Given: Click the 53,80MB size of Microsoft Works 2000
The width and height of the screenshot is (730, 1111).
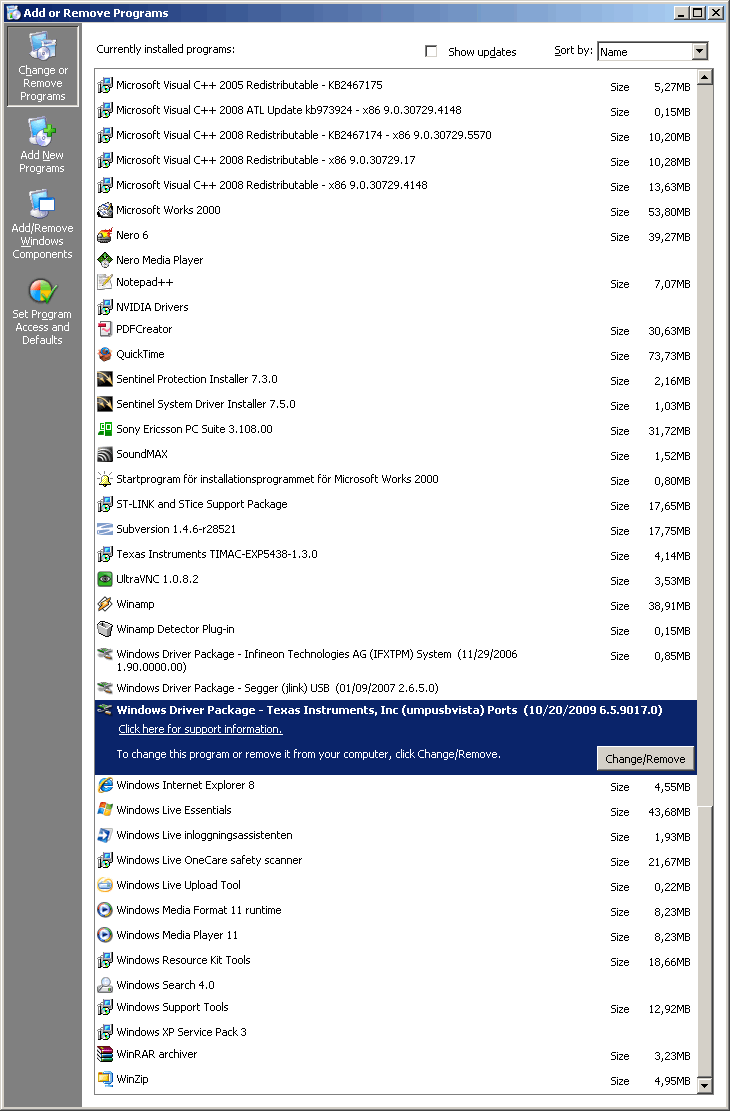Looking at the screenshot, I should [x=669, y=212].
